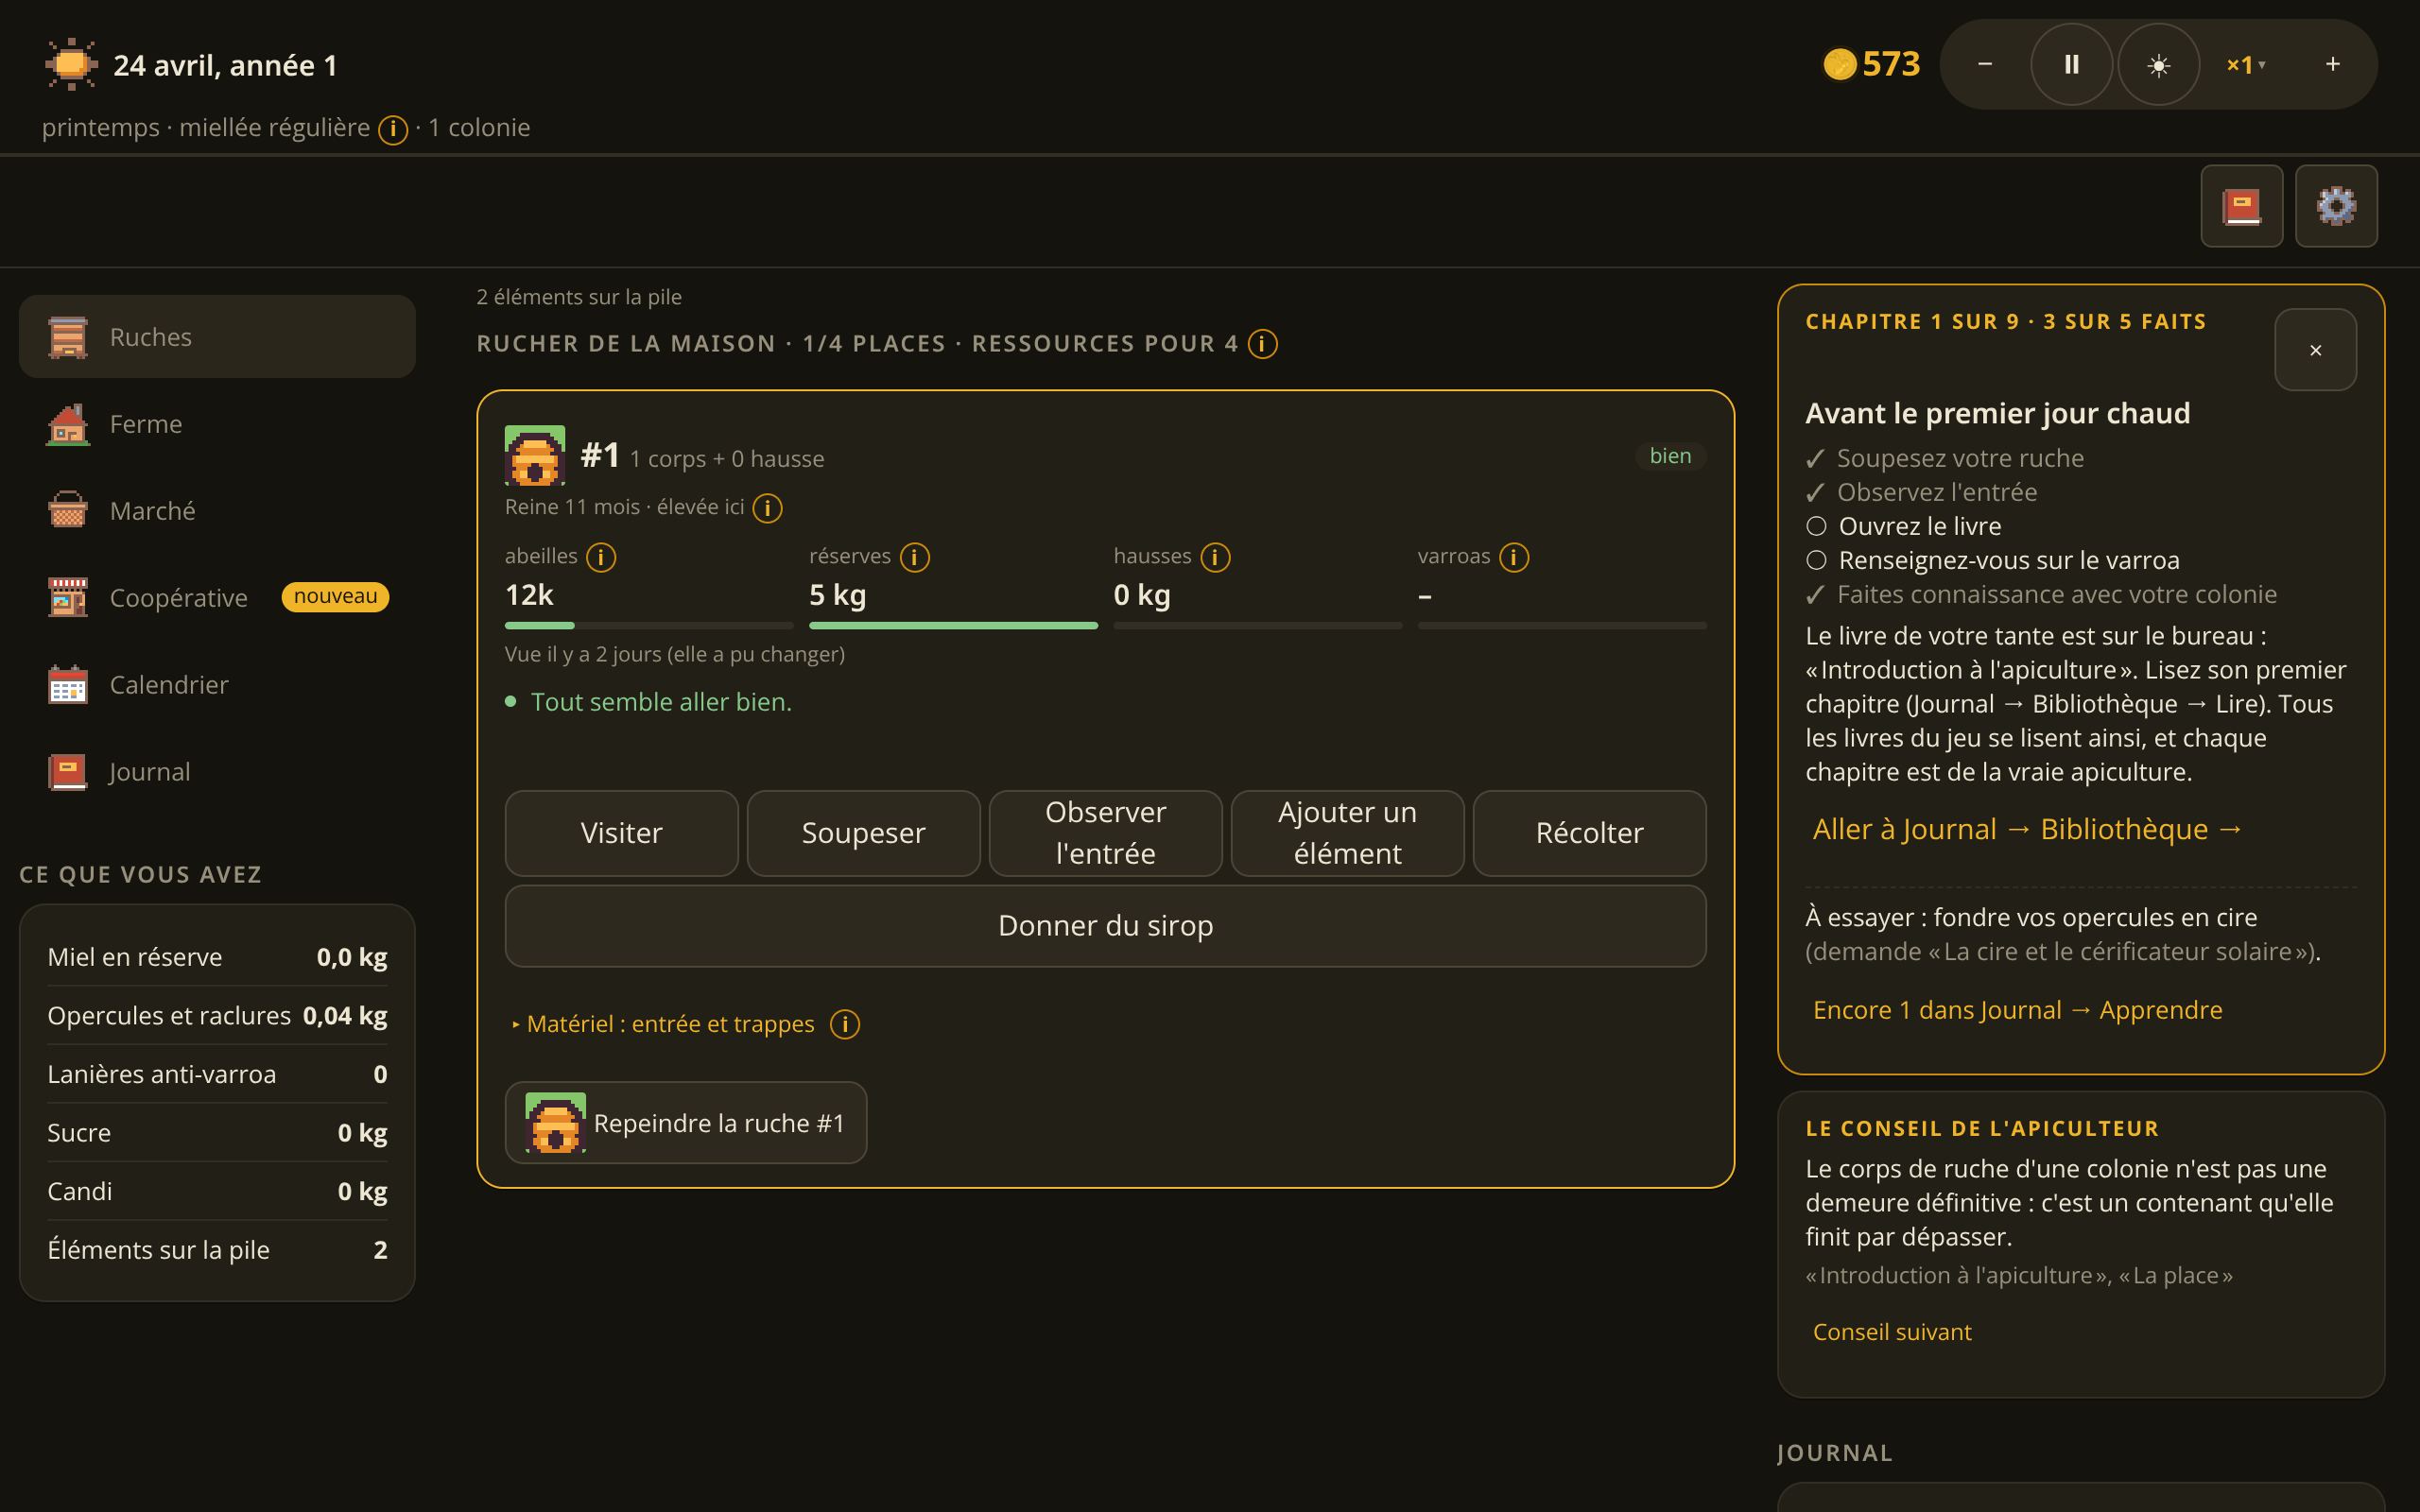Viewport: 2420px width, 1512px height.
Task: Open settings via the gear icon
Action: [2336, 206]
